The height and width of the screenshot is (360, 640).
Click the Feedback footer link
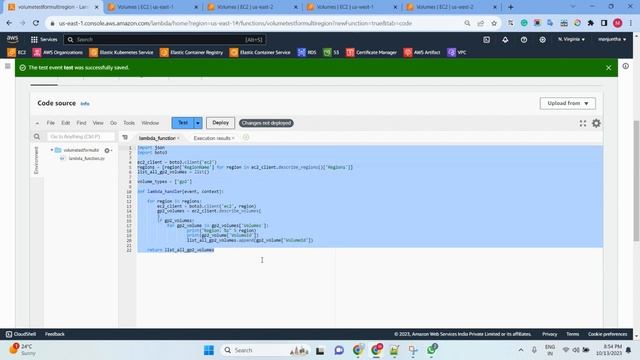click(55, 334)
